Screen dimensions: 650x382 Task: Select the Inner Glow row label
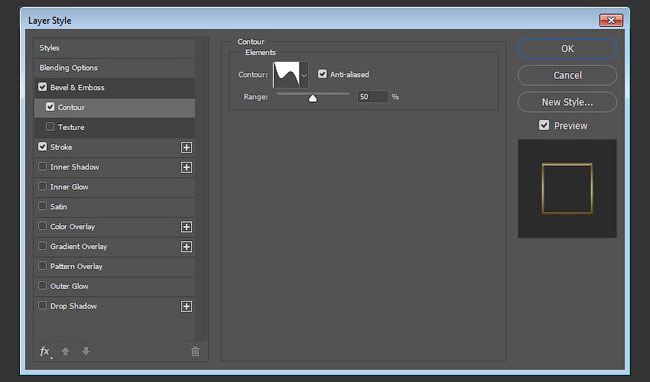point(69,187)
